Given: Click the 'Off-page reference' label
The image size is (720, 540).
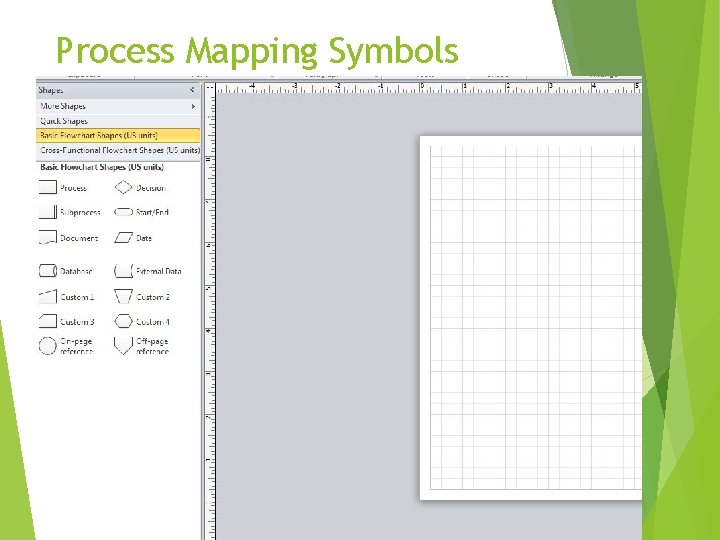Looking at the screenshot, I should (152, 346).
